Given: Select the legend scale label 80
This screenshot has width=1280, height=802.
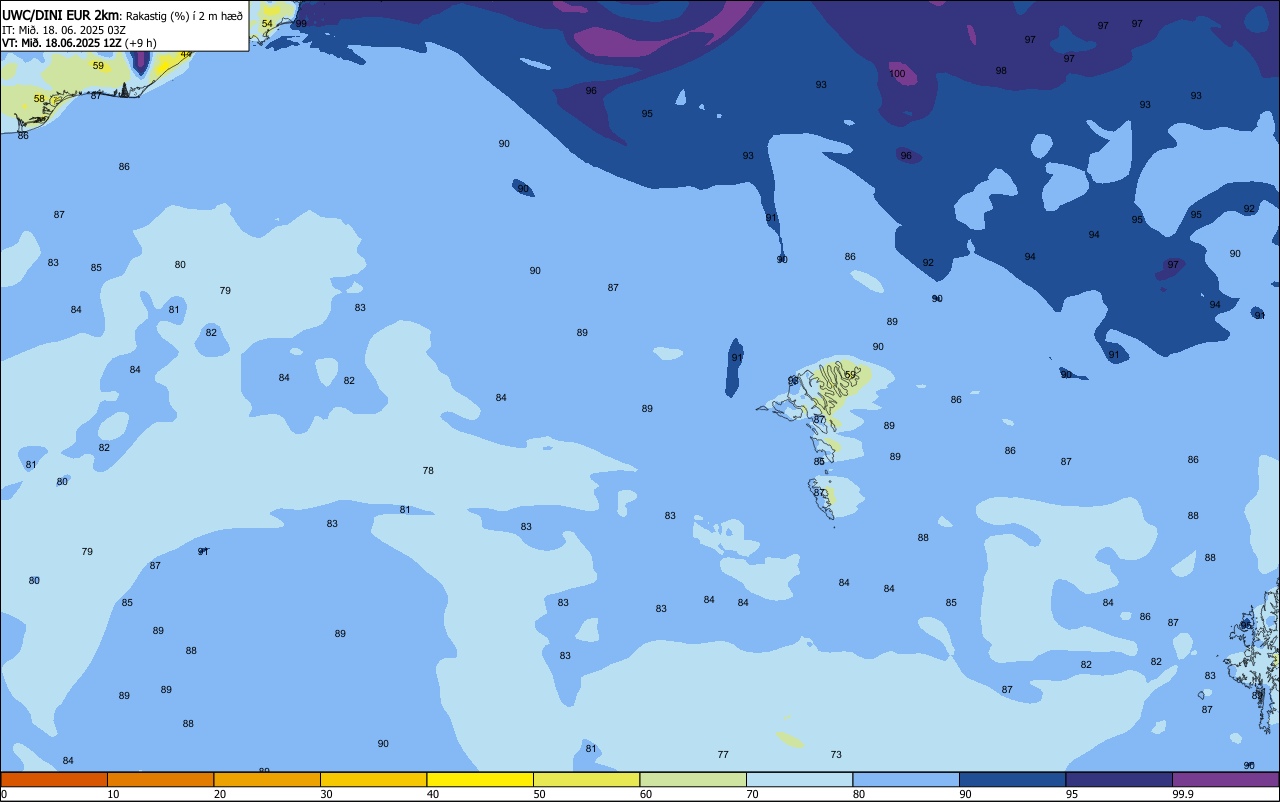Looking at the screenshot, I should click(x=858, y=794).
